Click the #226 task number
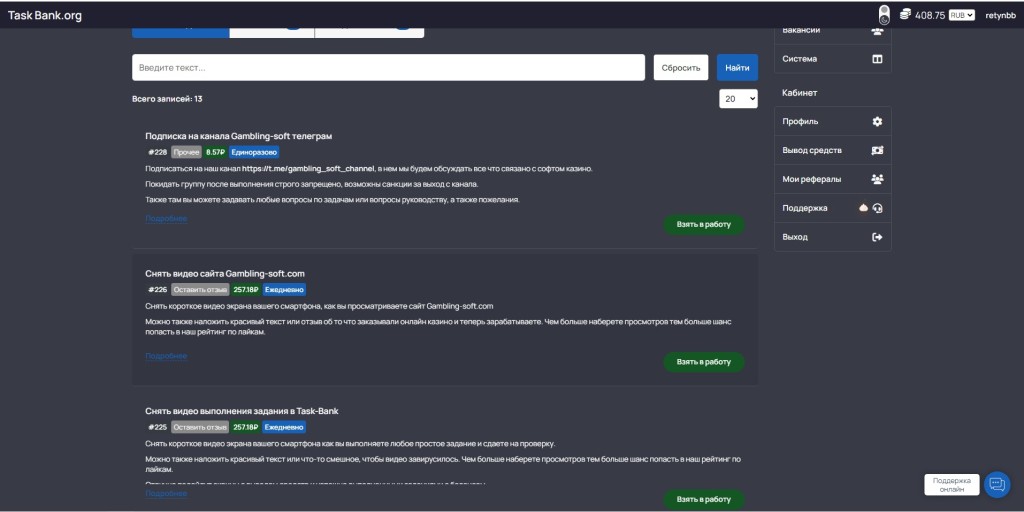This screenshot has width=1024, height=512. tap(157, 289)
